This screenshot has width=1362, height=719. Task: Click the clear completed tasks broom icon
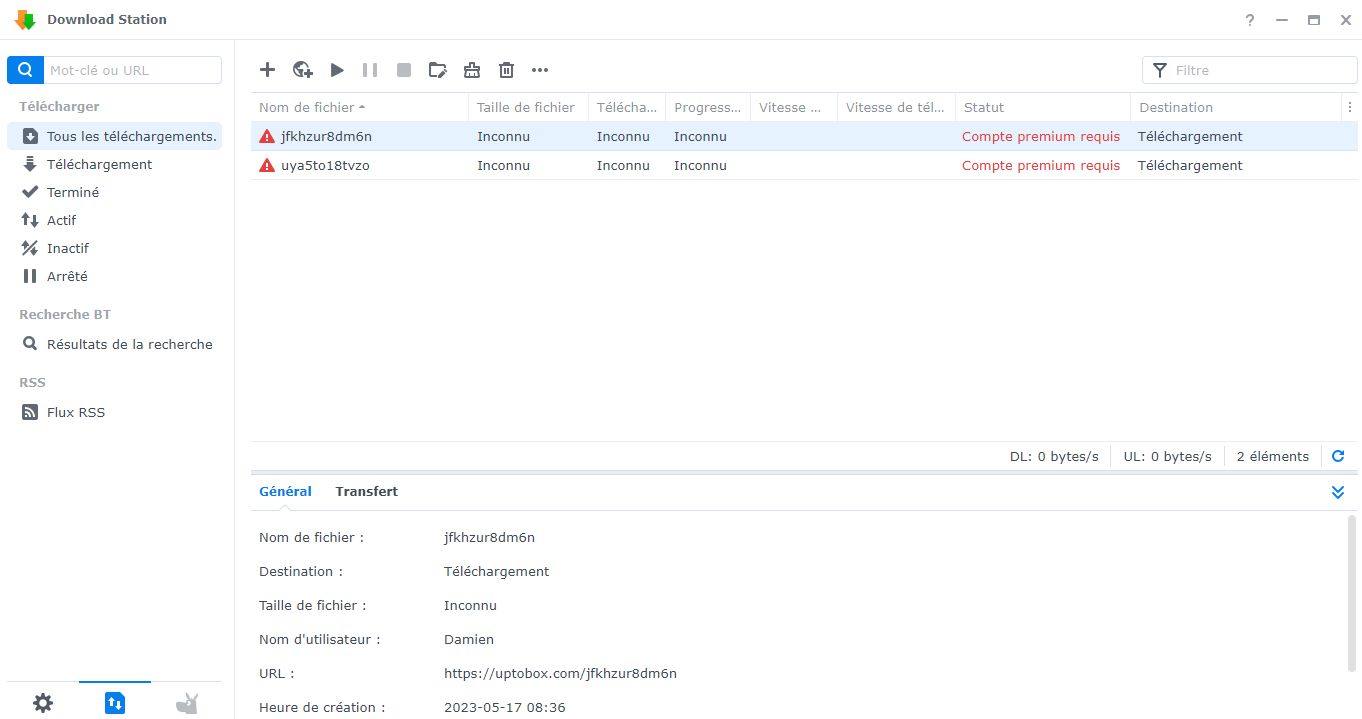tap(472, 70)
